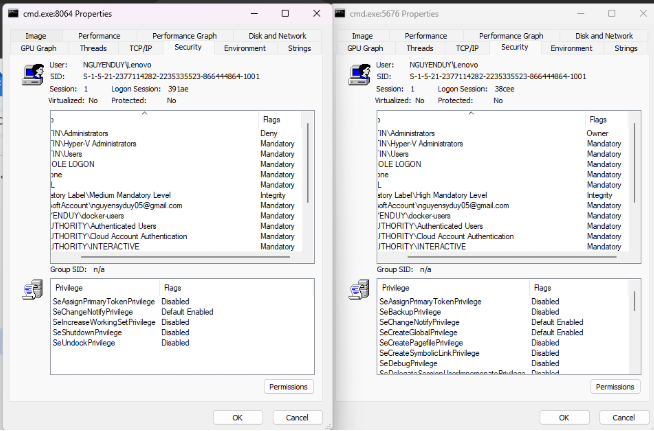
Task: Select Cloud Account Authentication row in cmd.exe:8064 window
Action: [176, 237]
